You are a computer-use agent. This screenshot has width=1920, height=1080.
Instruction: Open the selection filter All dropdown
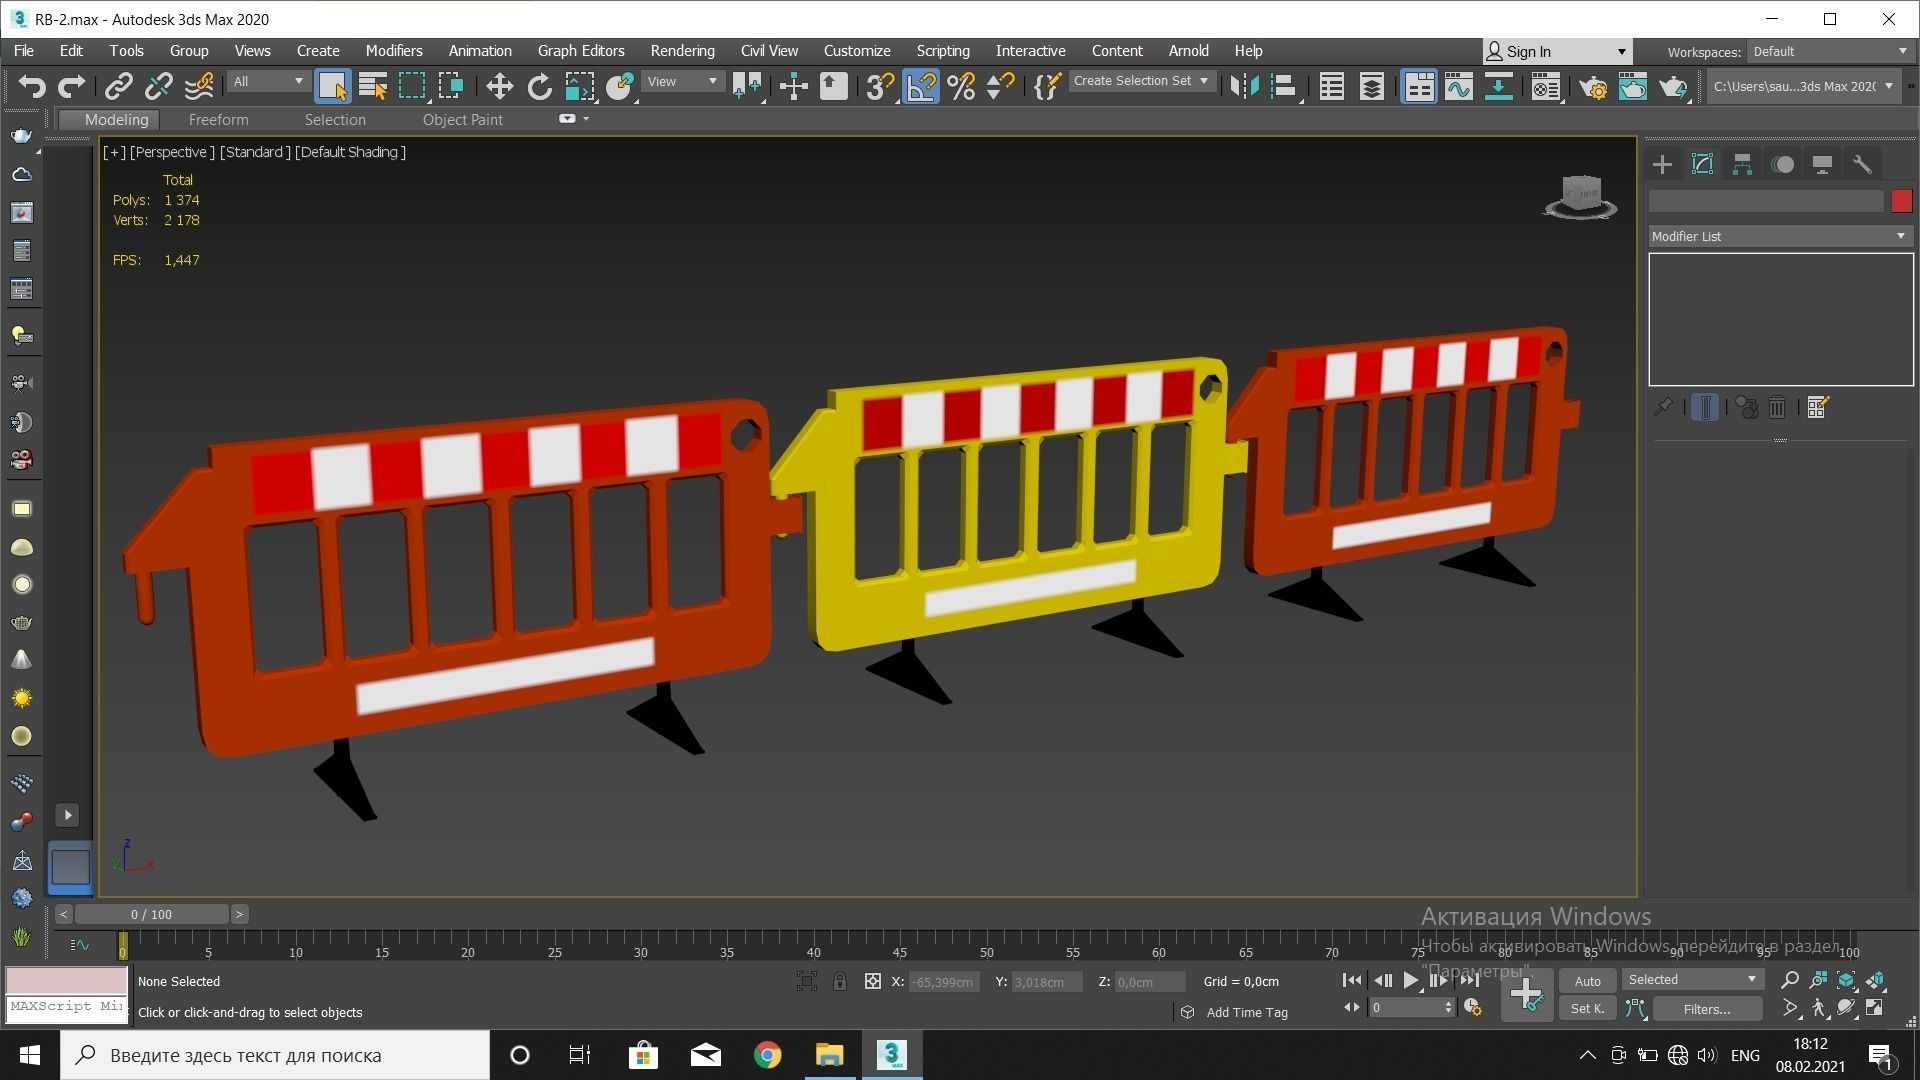click(x=267, y=81)
